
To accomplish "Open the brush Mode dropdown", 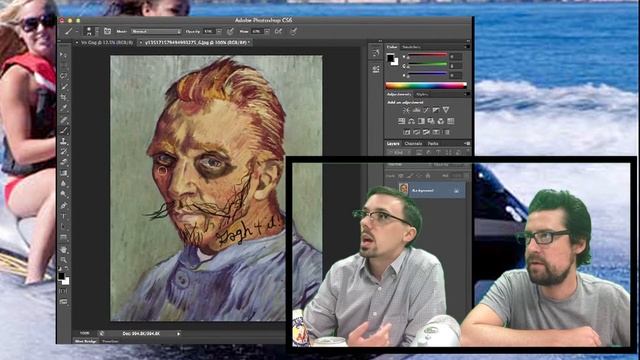I will click(156, 31).
